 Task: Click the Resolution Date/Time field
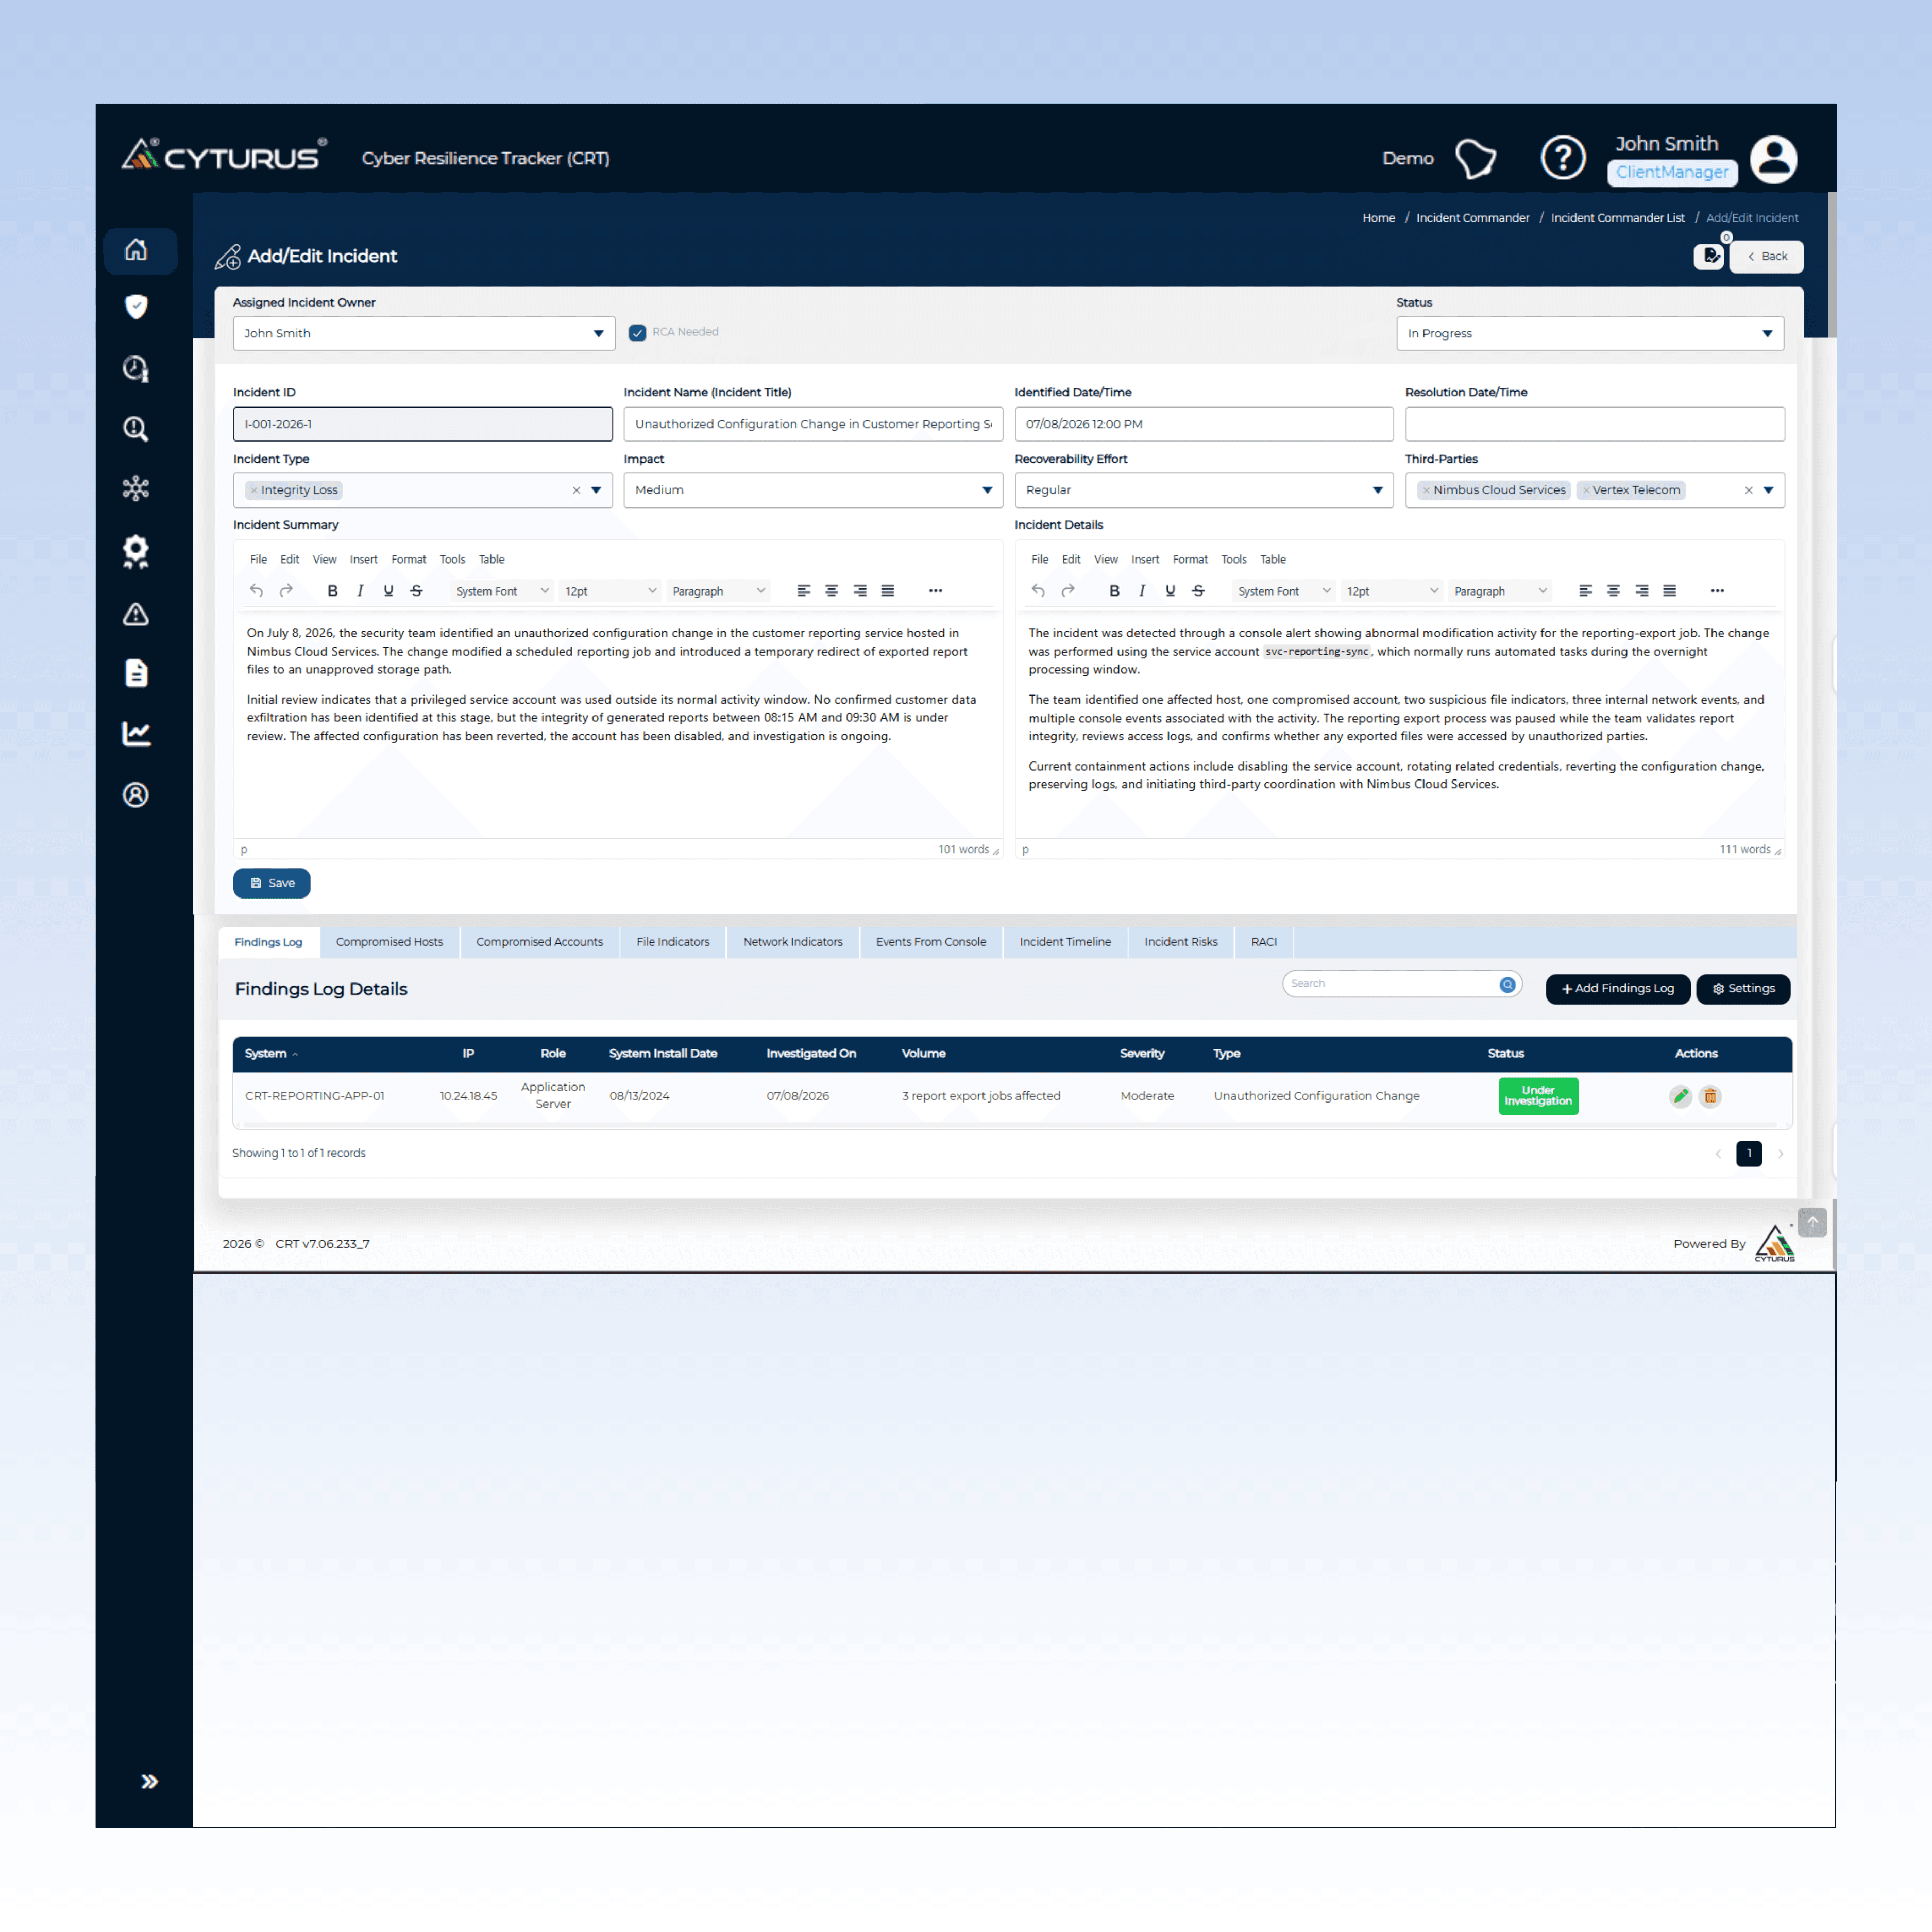click(1595, 424)
